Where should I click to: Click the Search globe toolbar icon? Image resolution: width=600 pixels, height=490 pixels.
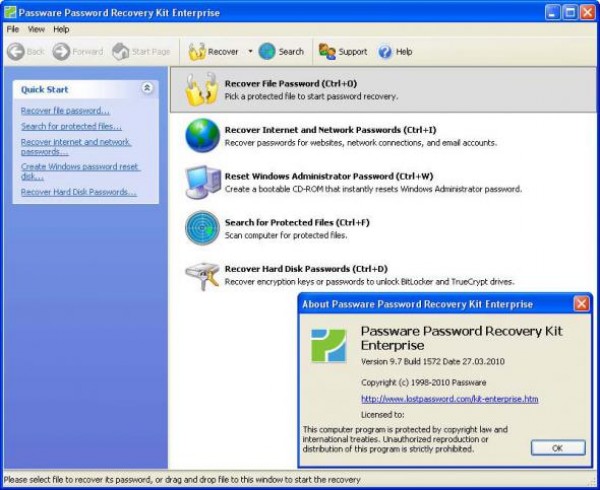click(x=267, y=51)
